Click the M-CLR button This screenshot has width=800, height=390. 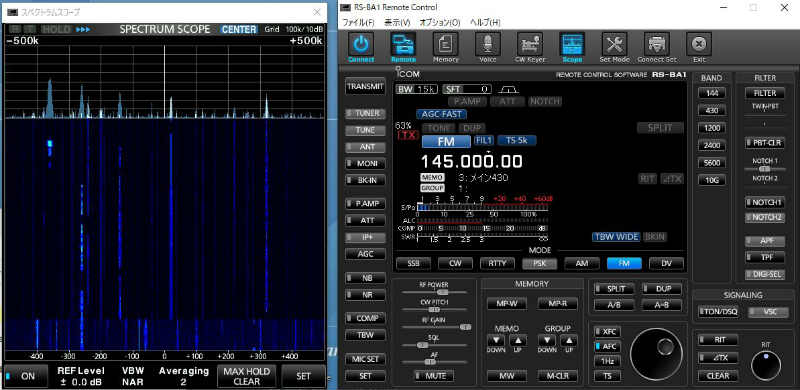558,376
